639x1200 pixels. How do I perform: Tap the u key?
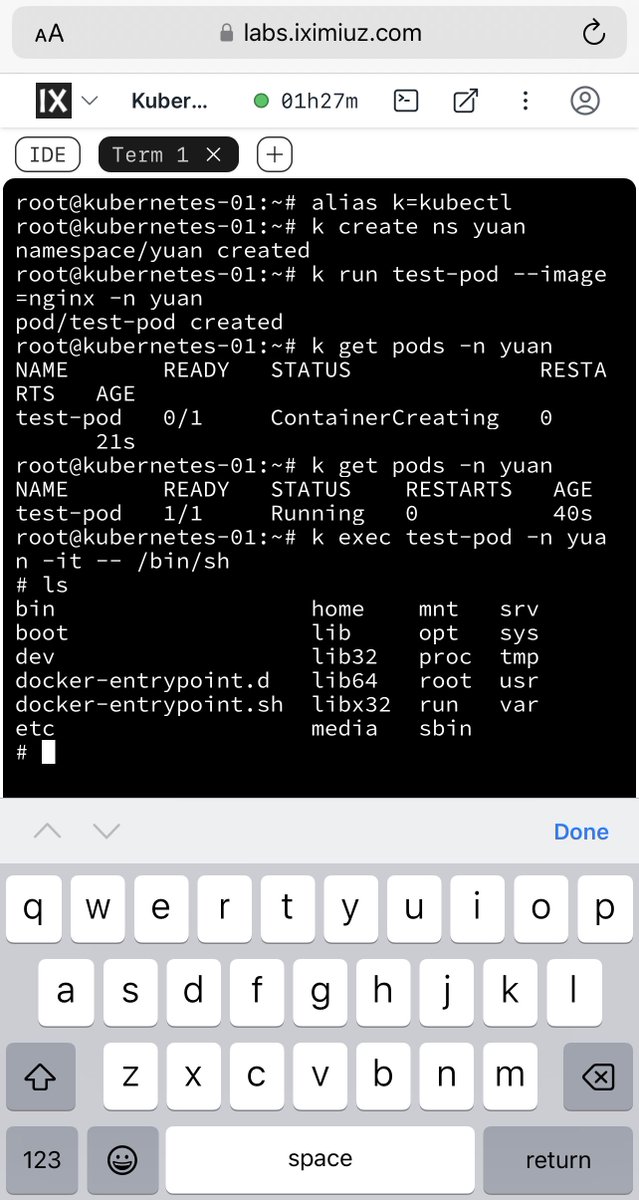[415, 907]
